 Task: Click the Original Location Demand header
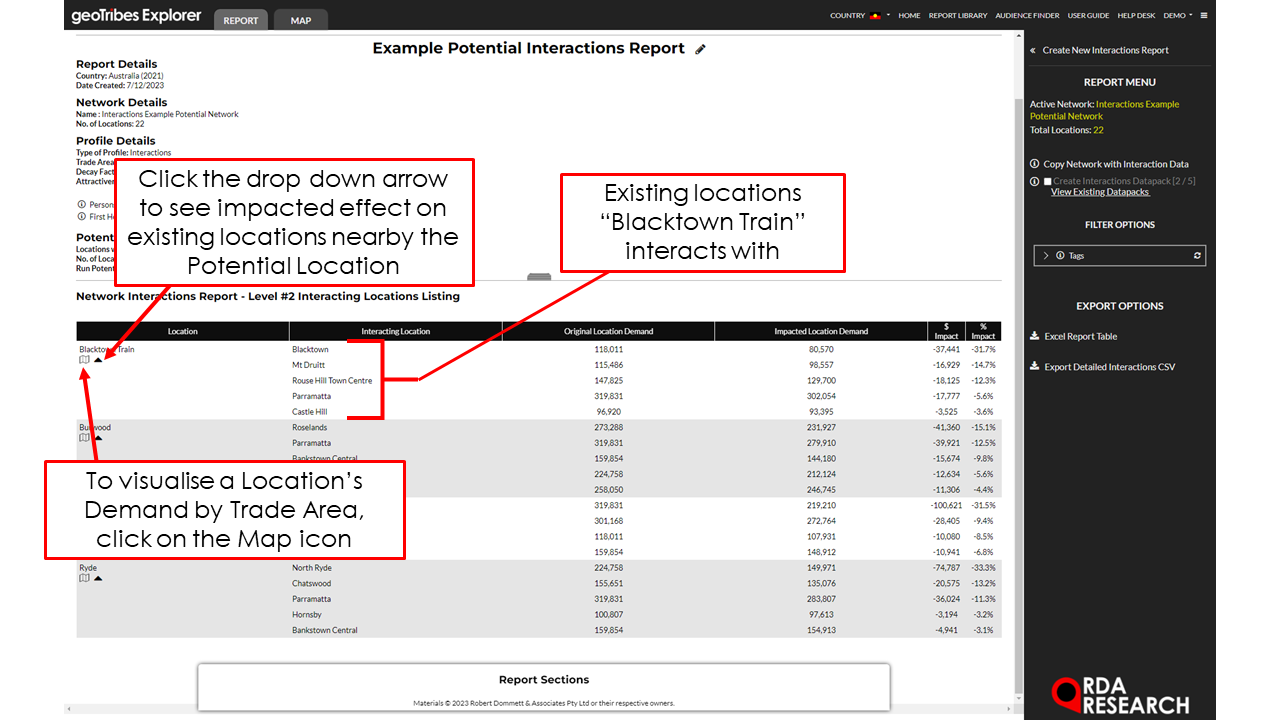click(608, 331)
